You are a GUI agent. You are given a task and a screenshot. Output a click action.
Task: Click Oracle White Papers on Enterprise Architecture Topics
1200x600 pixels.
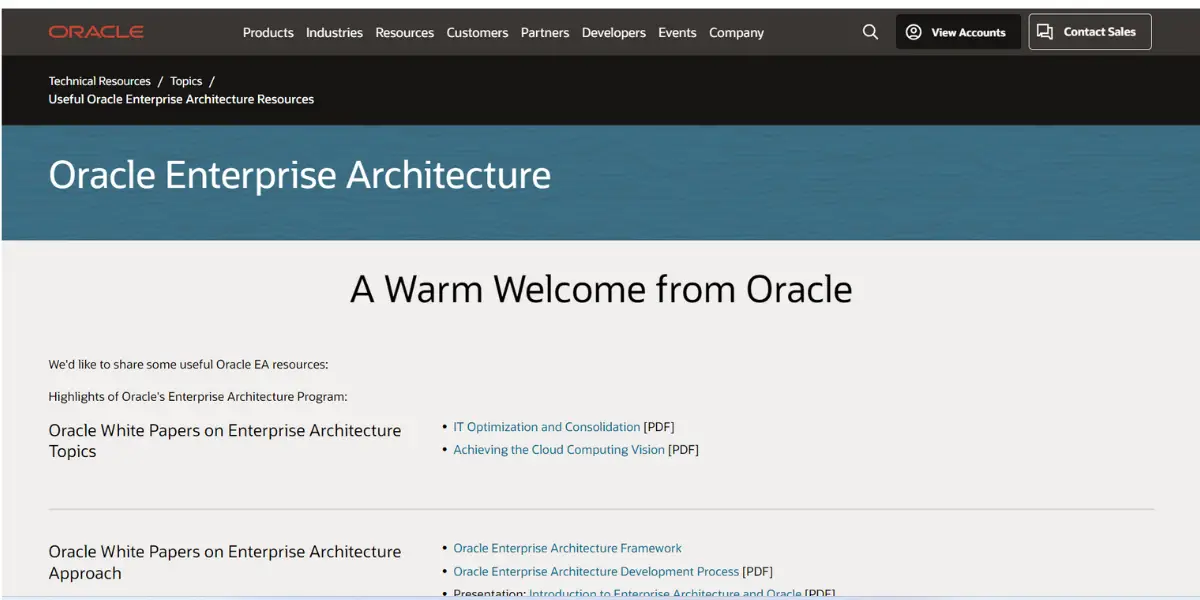(225, 441)
